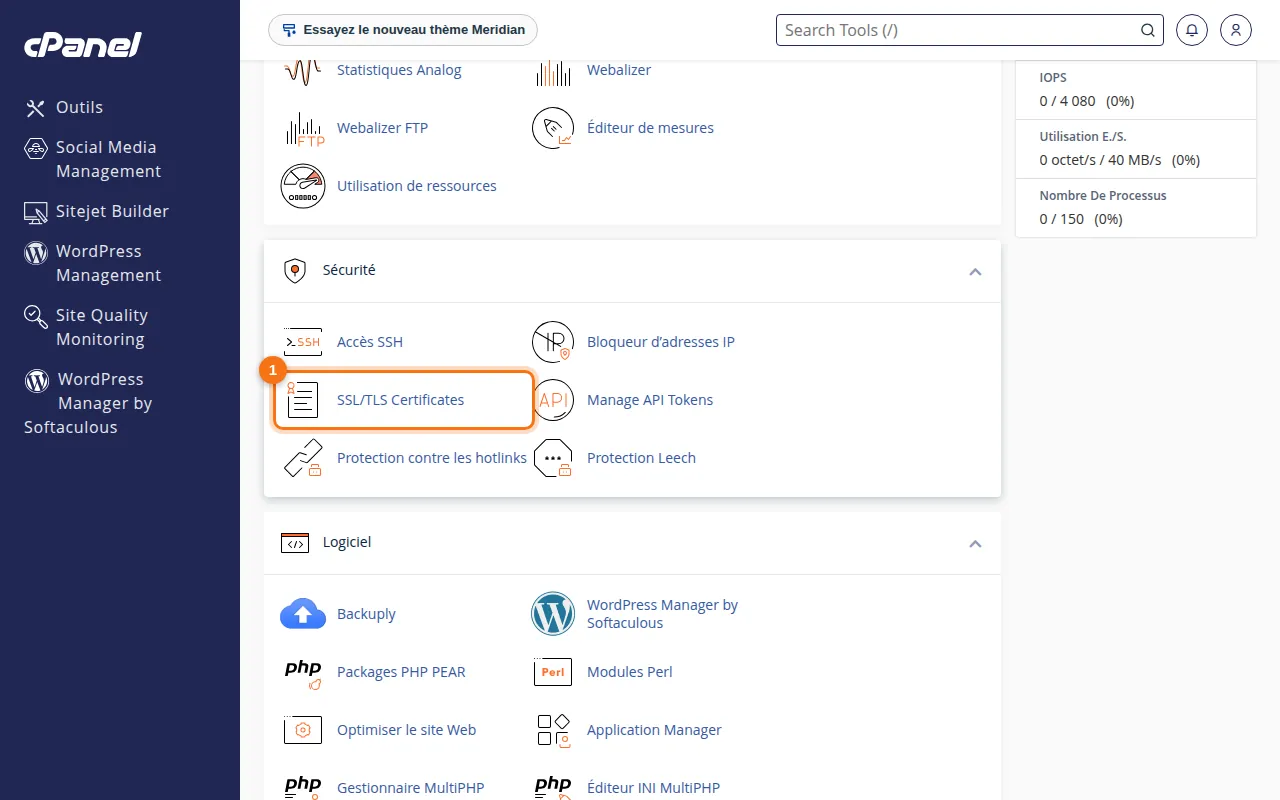Click Backuply cloud icon
Screen dimensions: 1280x800
[x=303, y=614]
